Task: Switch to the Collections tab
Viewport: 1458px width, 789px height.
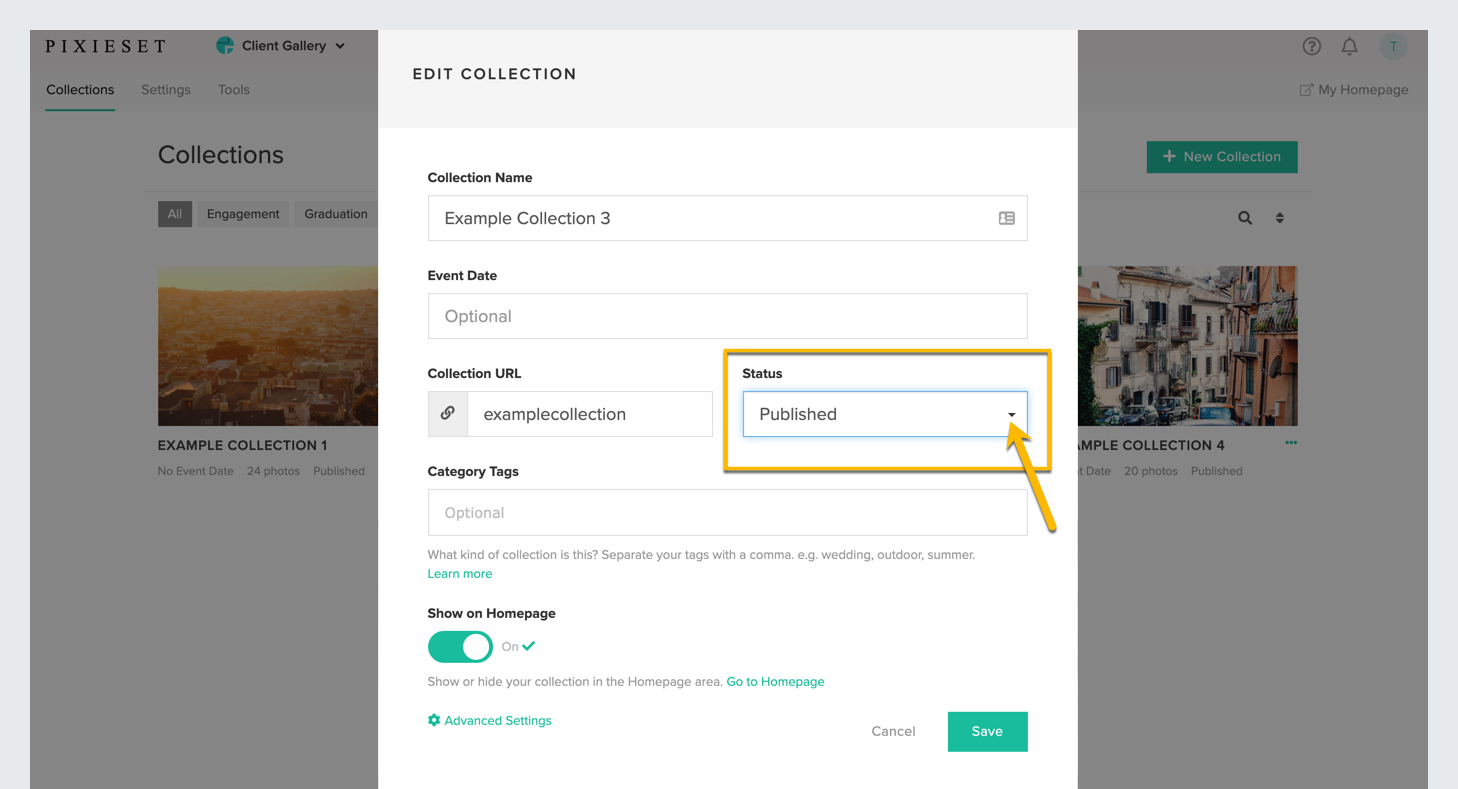Action: click(80, 90)
